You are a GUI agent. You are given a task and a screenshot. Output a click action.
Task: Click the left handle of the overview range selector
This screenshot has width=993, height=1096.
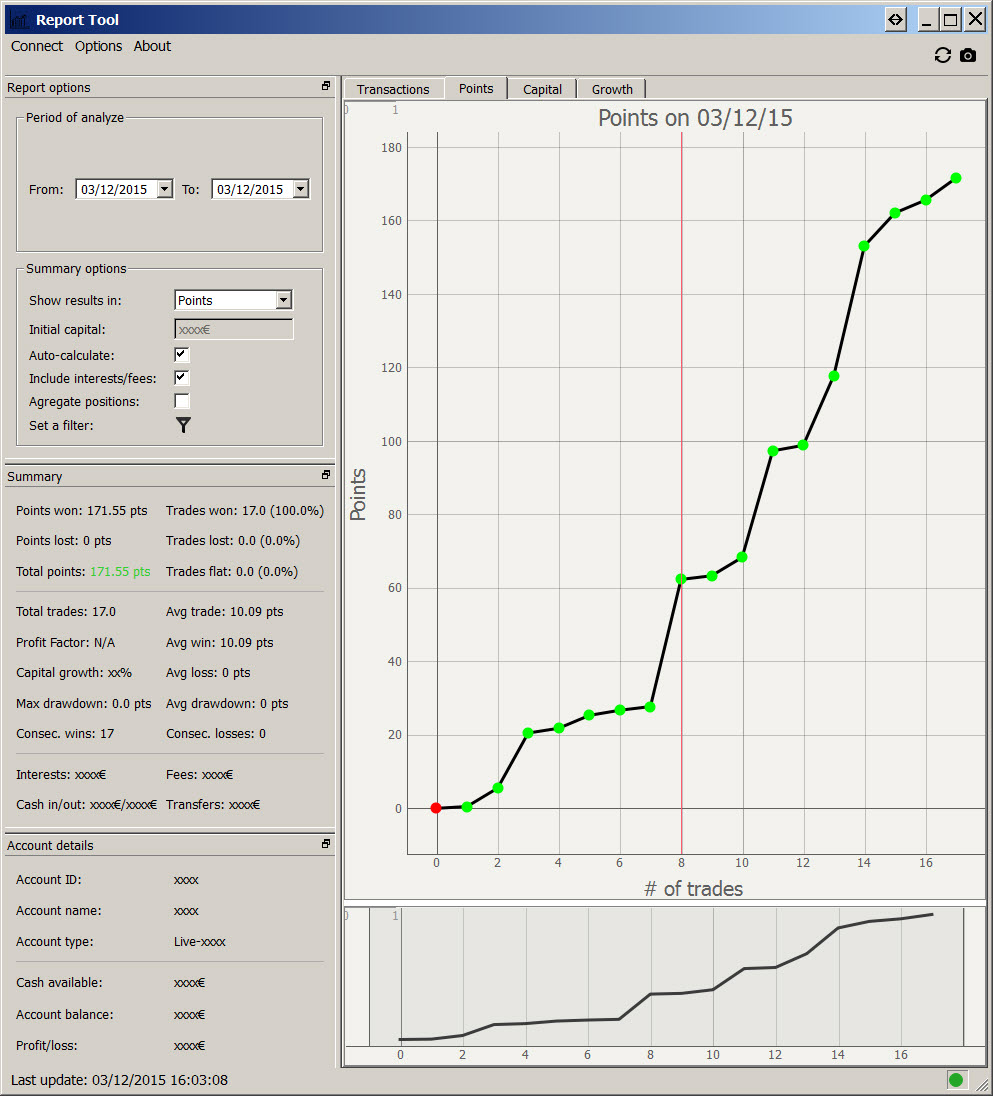[x=369, y=976]
